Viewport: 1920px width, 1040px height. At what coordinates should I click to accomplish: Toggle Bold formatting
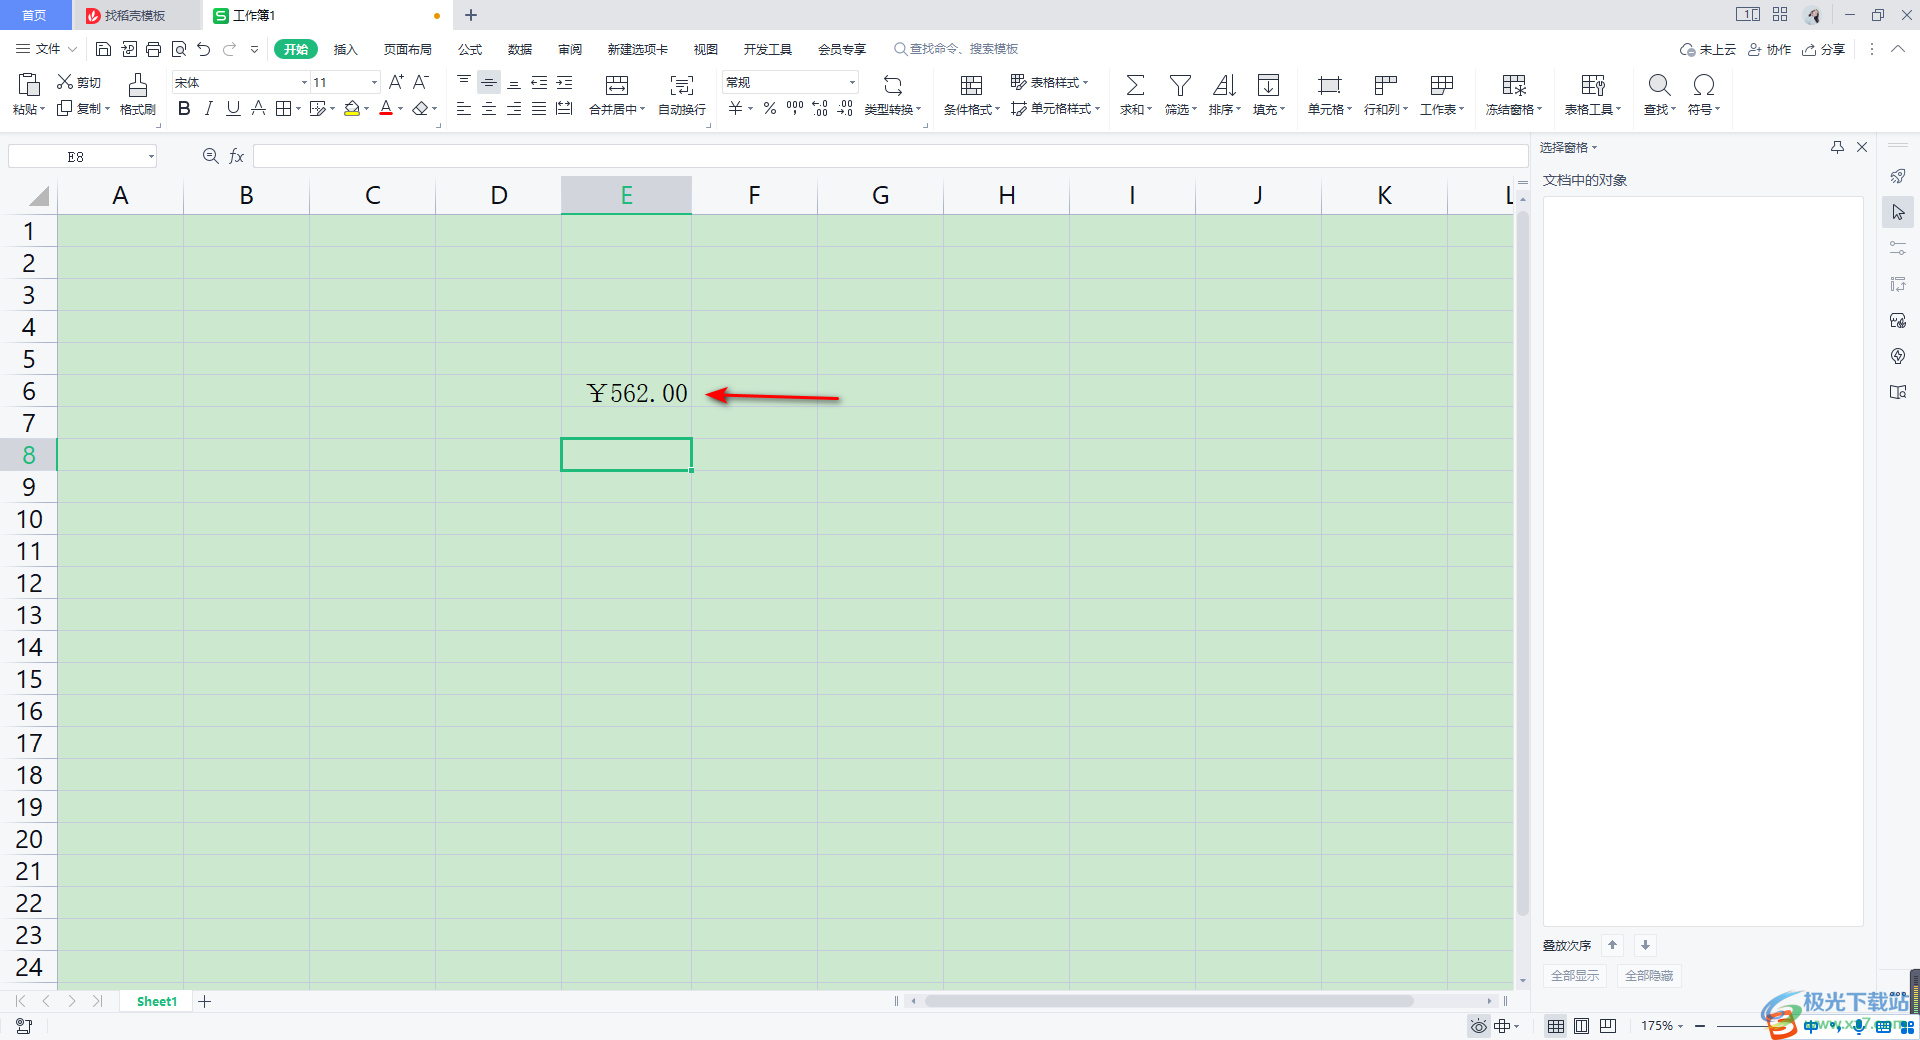[x=184, y=108]
